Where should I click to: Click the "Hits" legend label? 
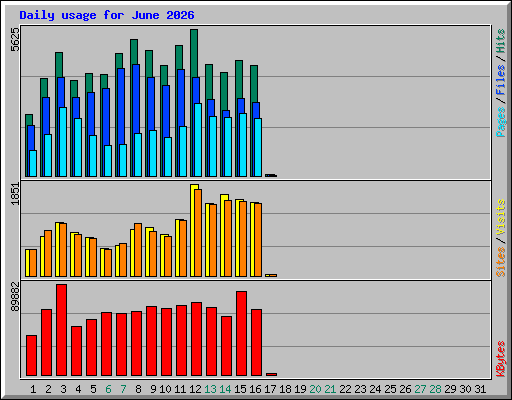pos(500,41)
